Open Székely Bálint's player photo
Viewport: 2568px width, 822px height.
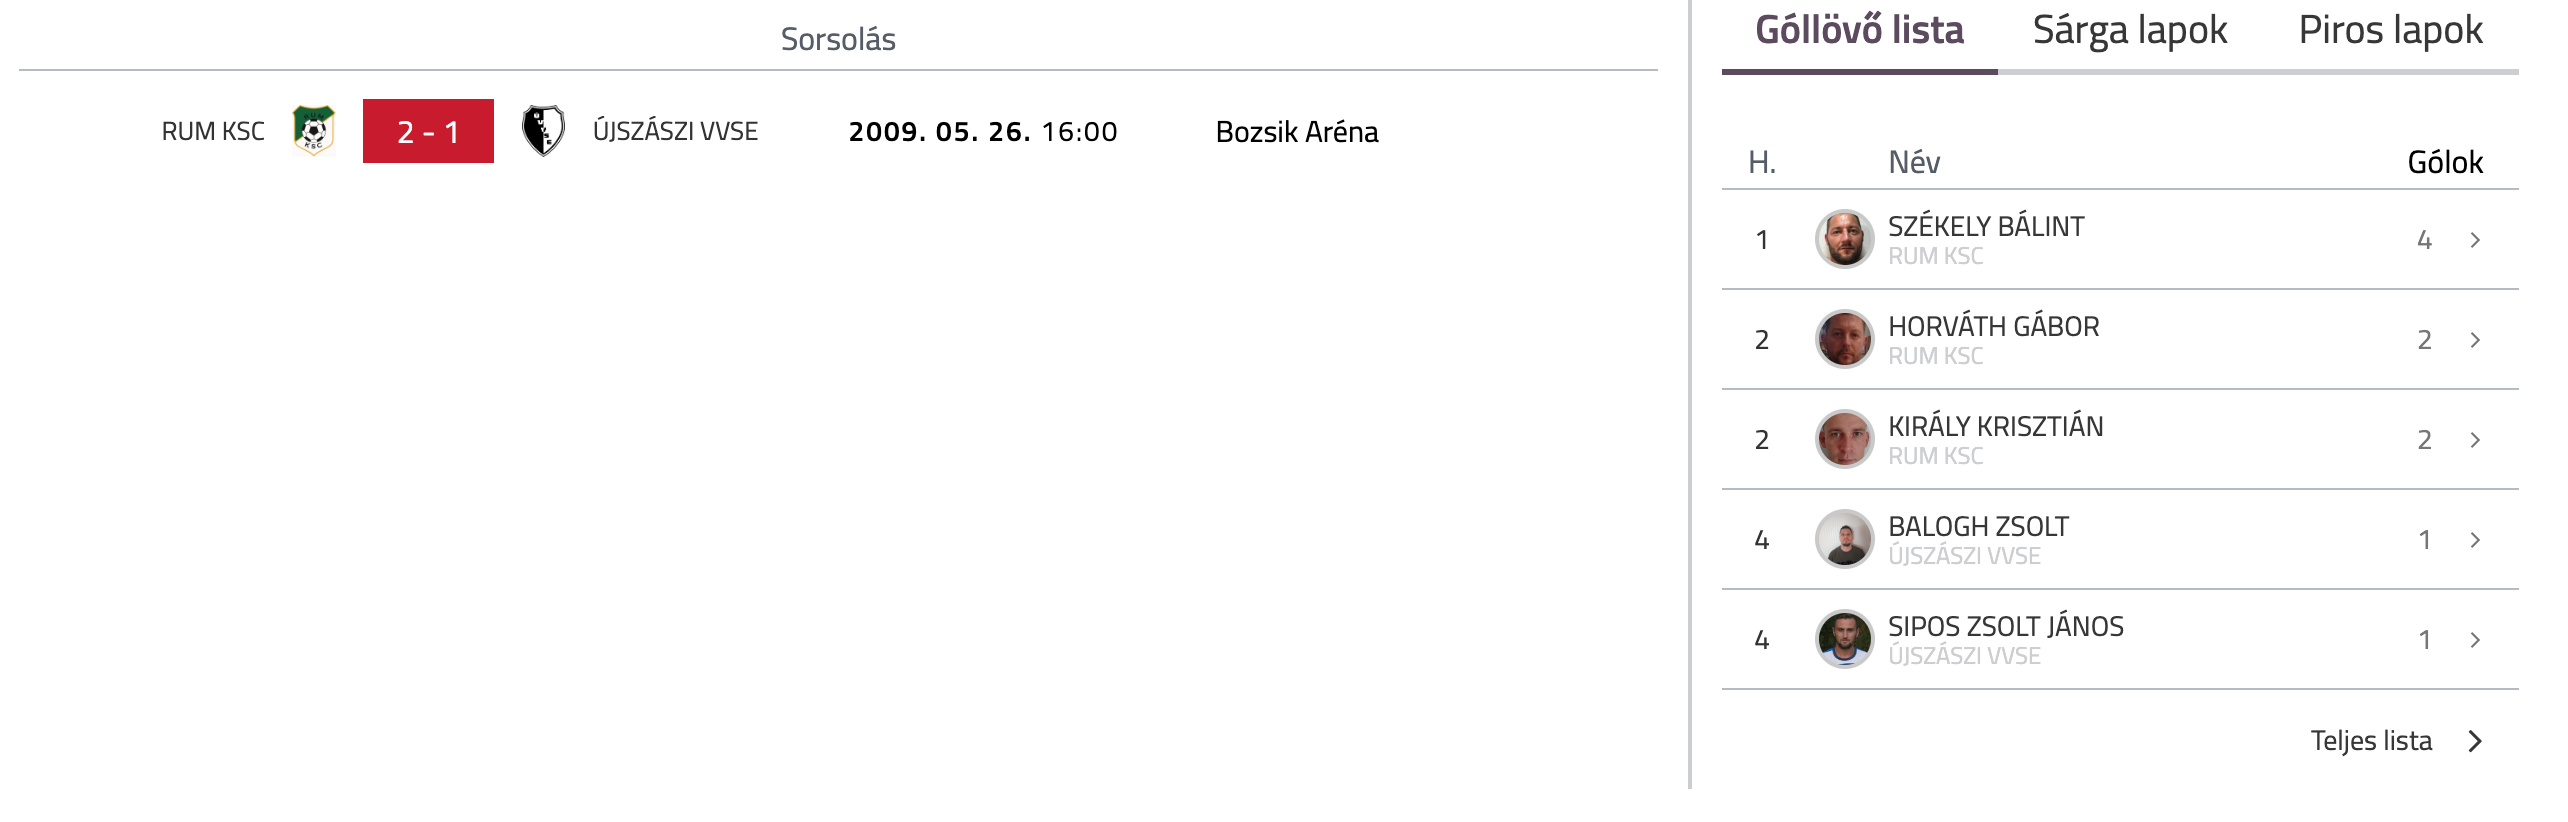coord(1844,239)
